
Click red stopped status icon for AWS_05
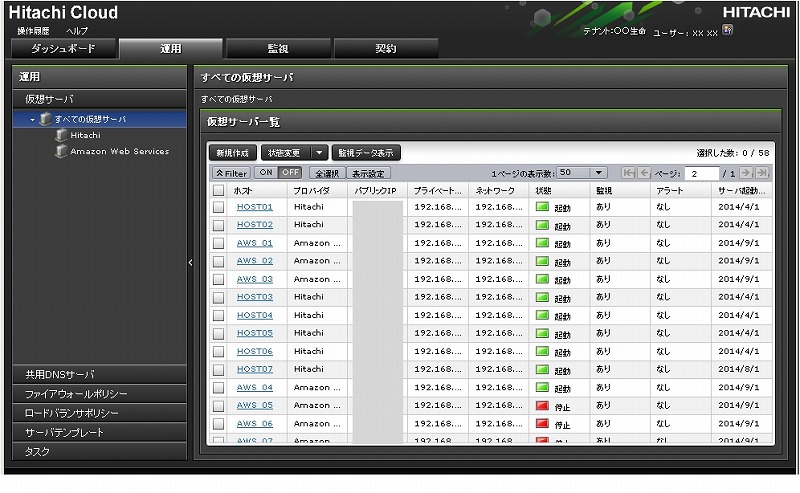[542, 406]
